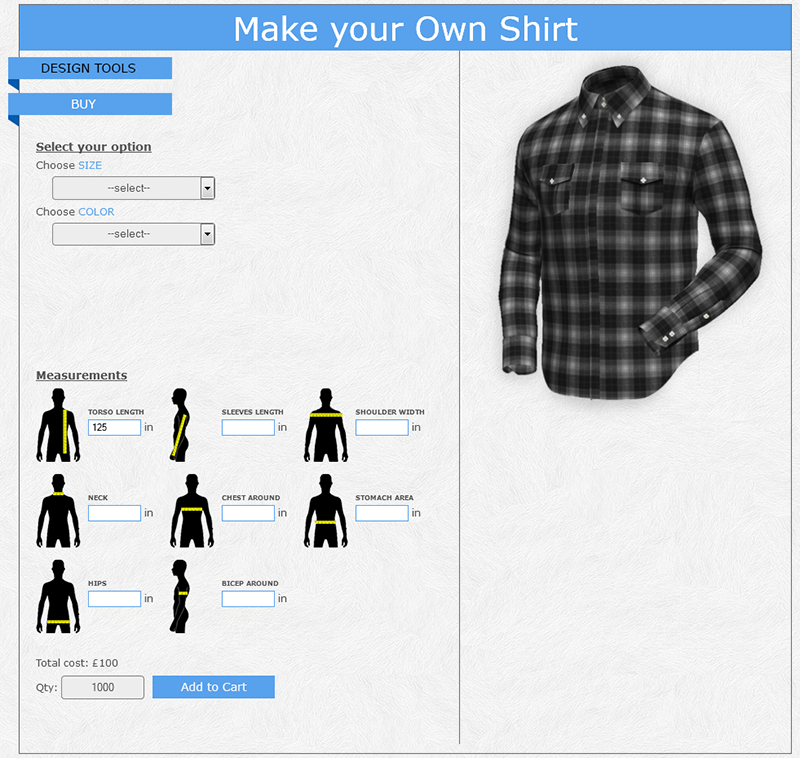The image size is (800, 758).
Task: Click the TORSO LENGTH label
Action: pos(116,412)
